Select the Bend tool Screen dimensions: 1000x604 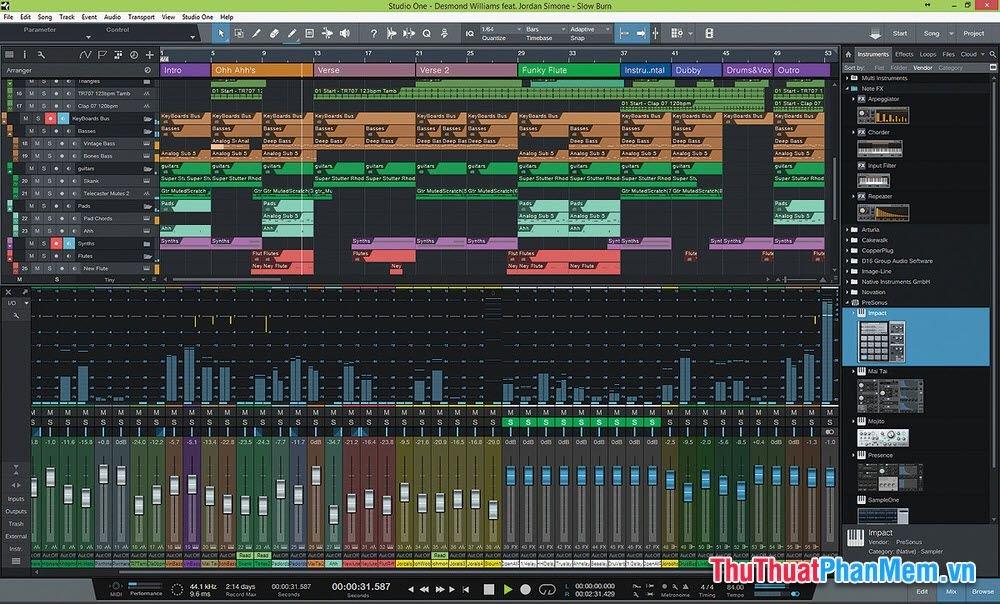pos(327,33)
